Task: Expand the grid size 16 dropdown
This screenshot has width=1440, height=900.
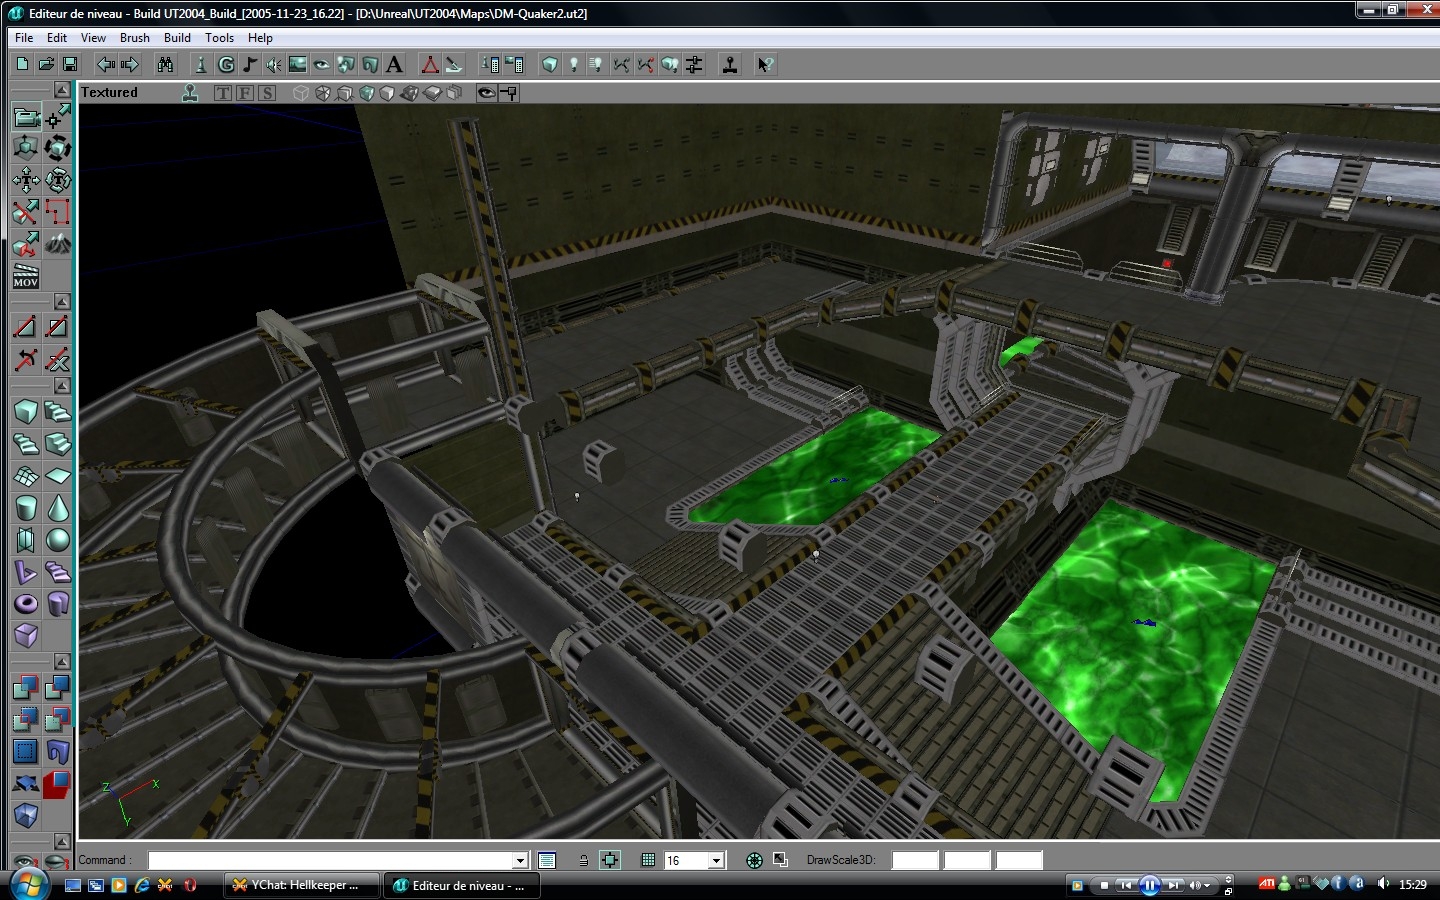Action: click(716, 860)
